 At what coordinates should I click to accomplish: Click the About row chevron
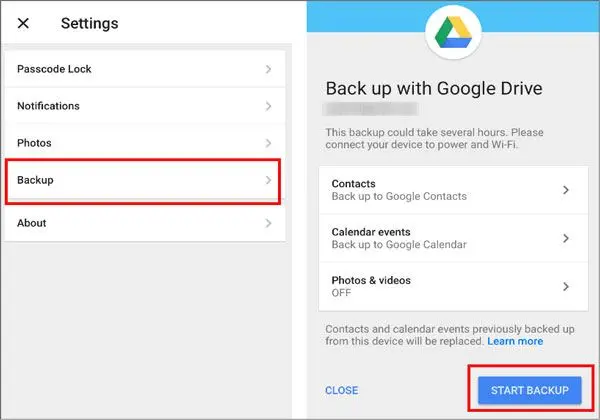(268, 223)
